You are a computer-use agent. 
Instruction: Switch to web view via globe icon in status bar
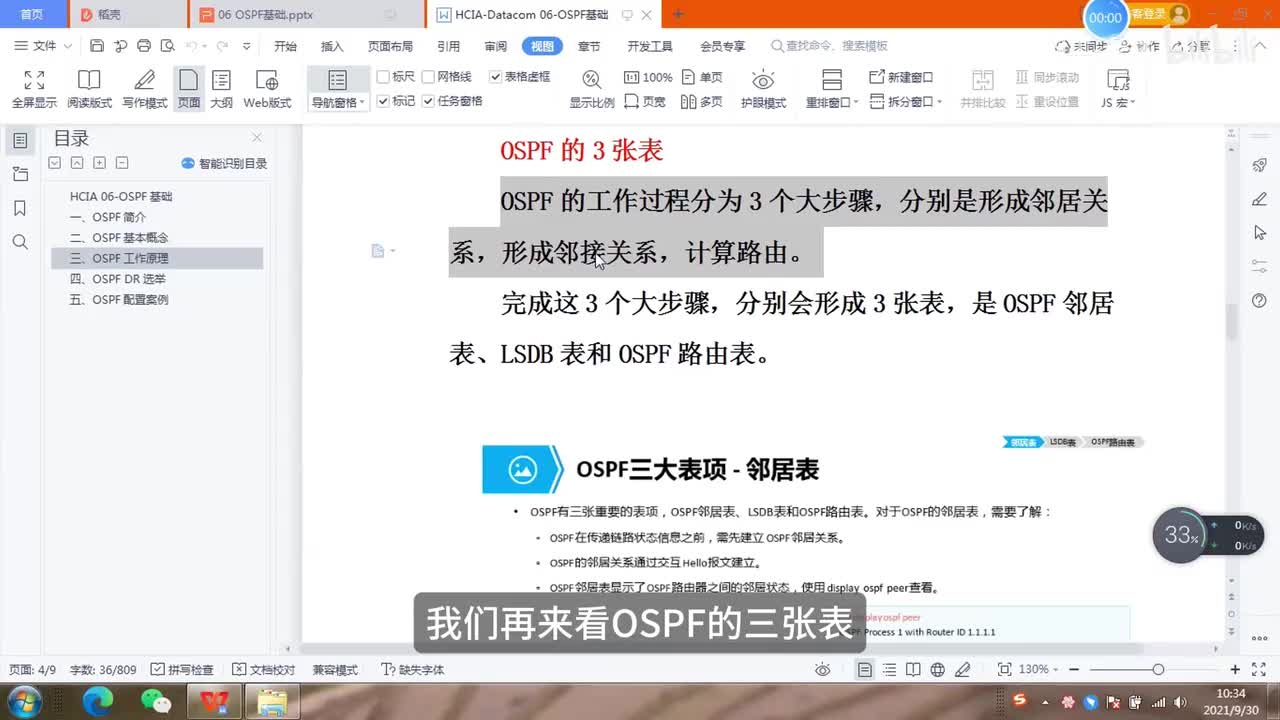(x=937, y=669)
